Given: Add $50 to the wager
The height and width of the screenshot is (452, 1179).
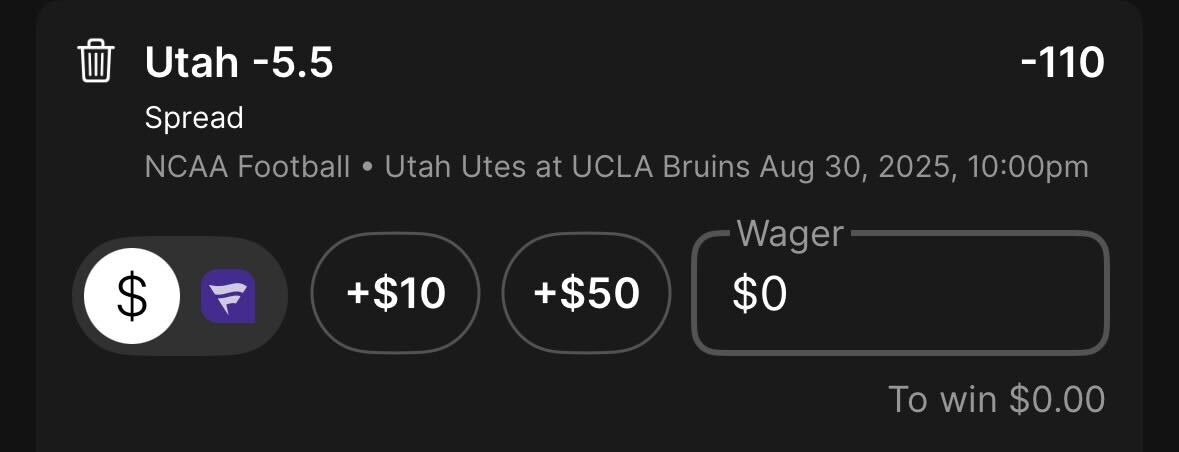Looking at the screenshot, I should tap(586, 293).
